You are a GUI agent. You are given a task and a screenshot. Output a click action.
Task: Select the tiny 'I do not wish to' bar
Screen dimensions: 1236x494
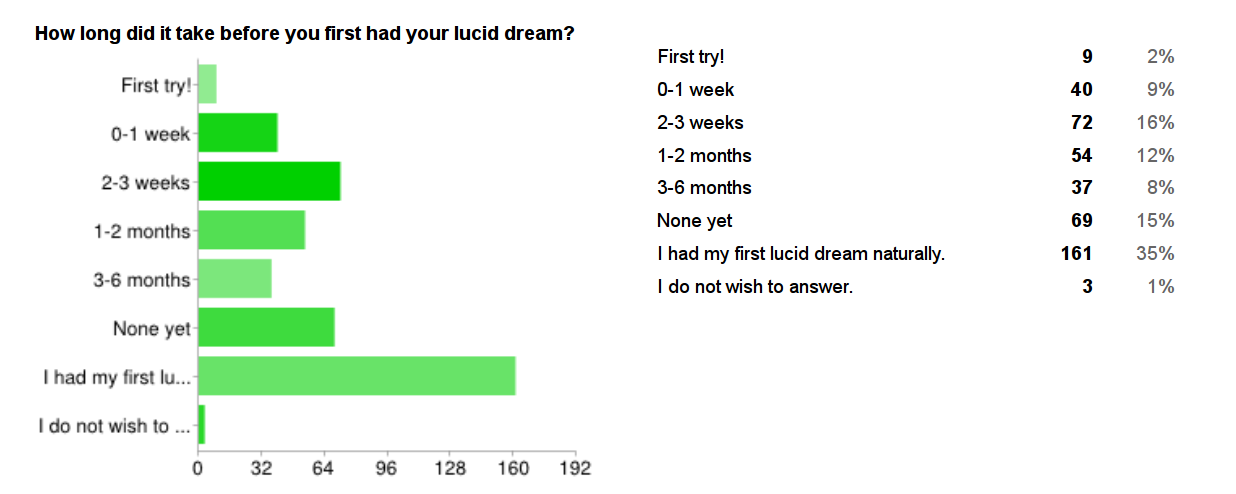point(201,425)
